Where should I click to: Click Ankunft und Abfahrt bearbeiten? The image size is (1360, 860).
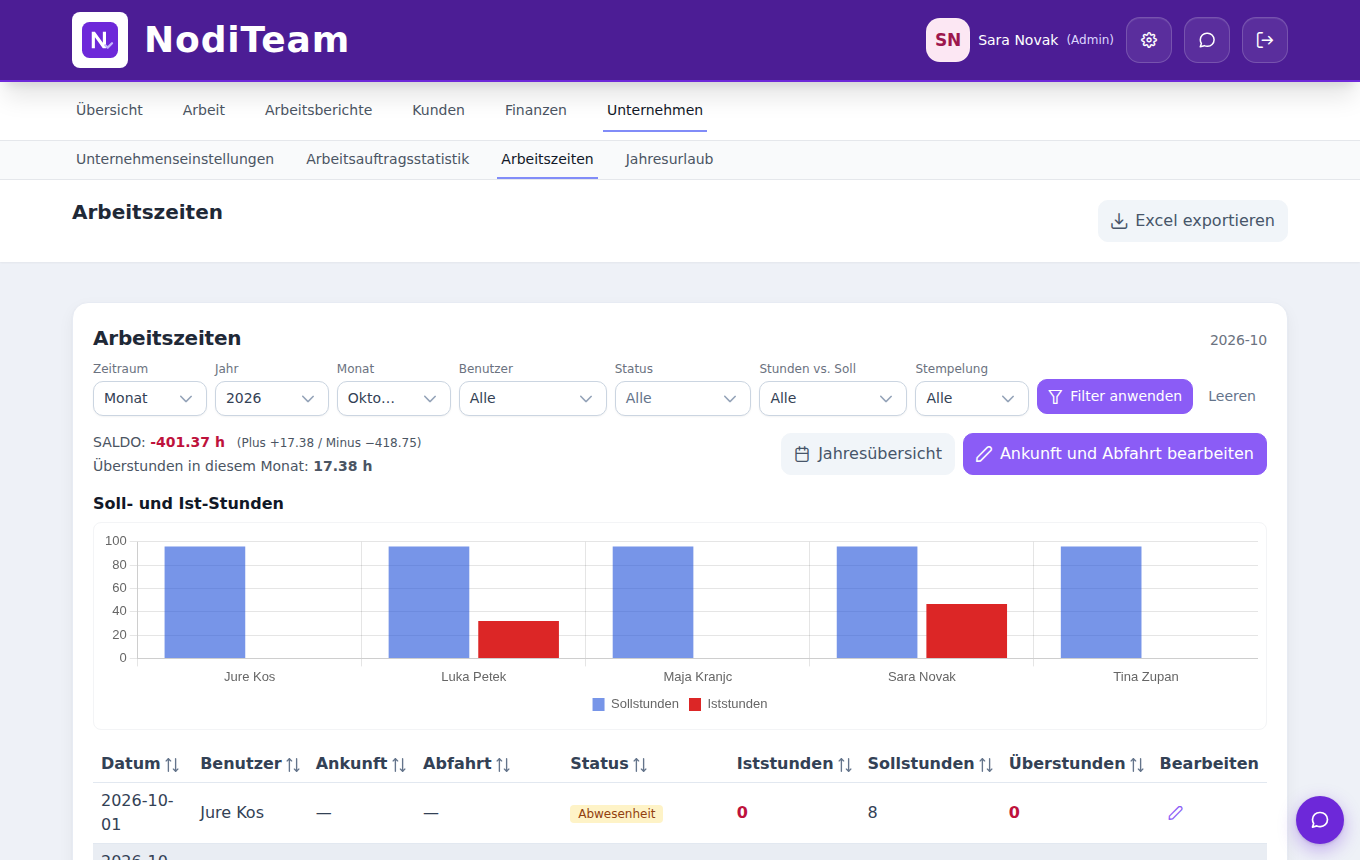pos(1115,454)
